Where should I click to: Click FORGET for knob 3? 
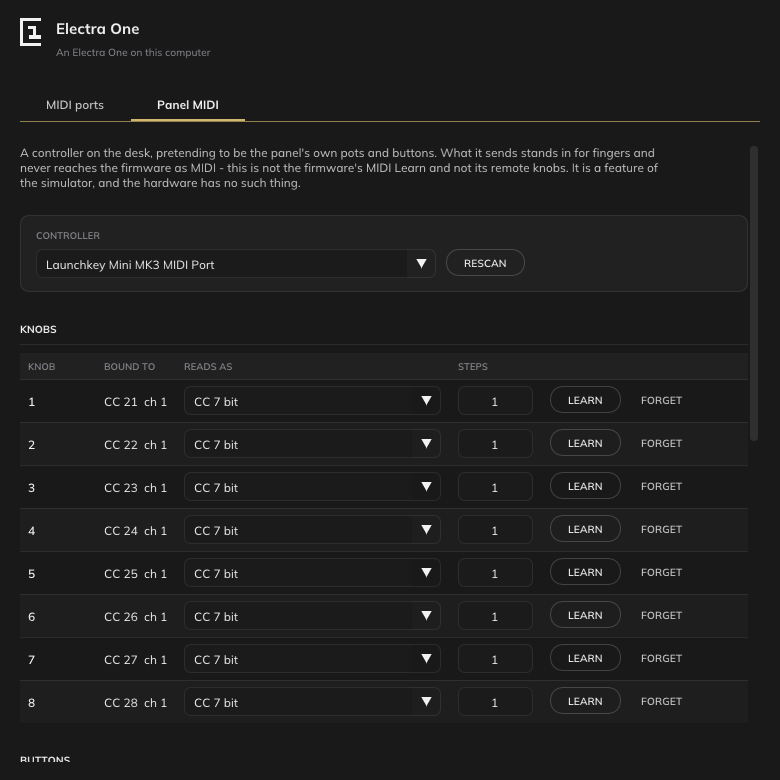coord(661,487)
